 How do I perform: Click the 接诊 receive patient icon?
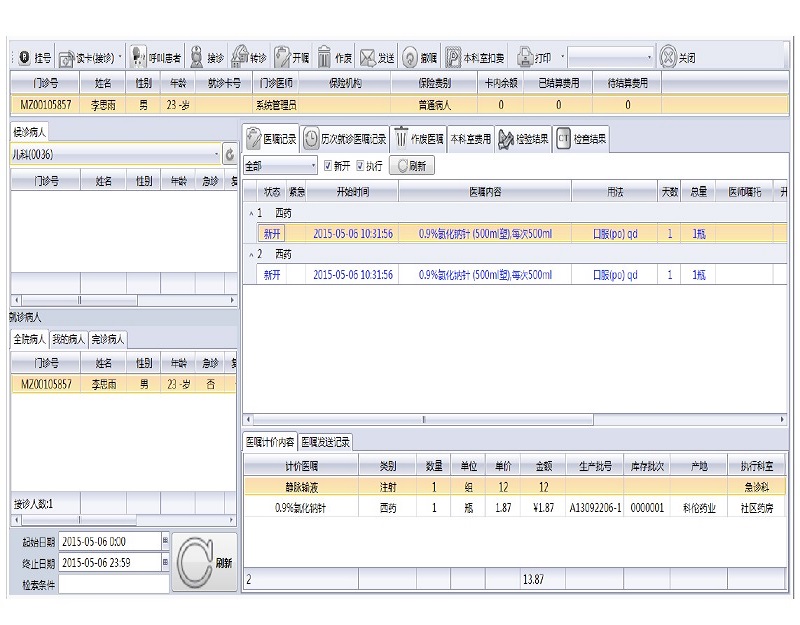click(x=197, y=58)
